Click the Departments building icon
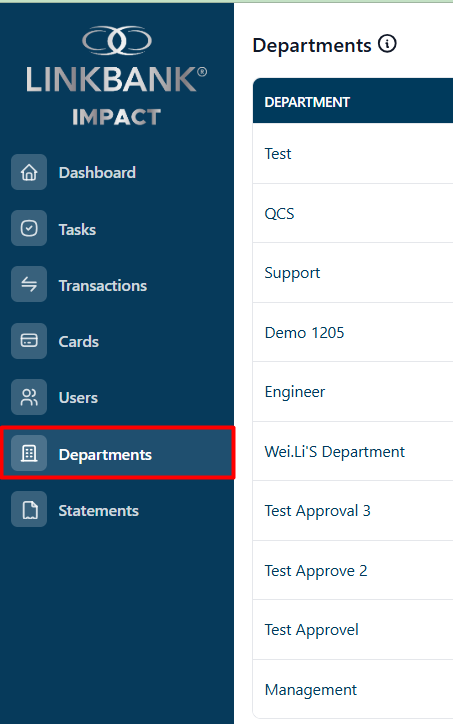Screen dimensions: 453x724 pos(29,453)
